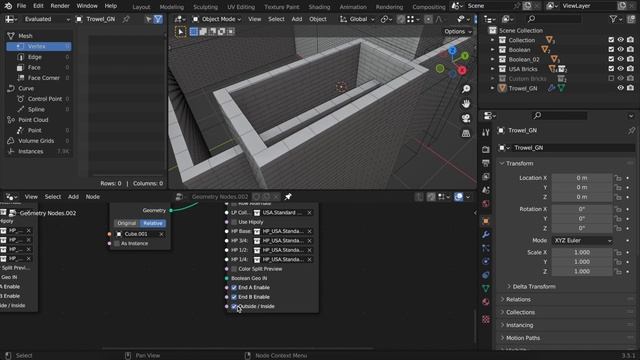Select the box select tool icon
Screen dimensions: 640x360
coord(180,31)
